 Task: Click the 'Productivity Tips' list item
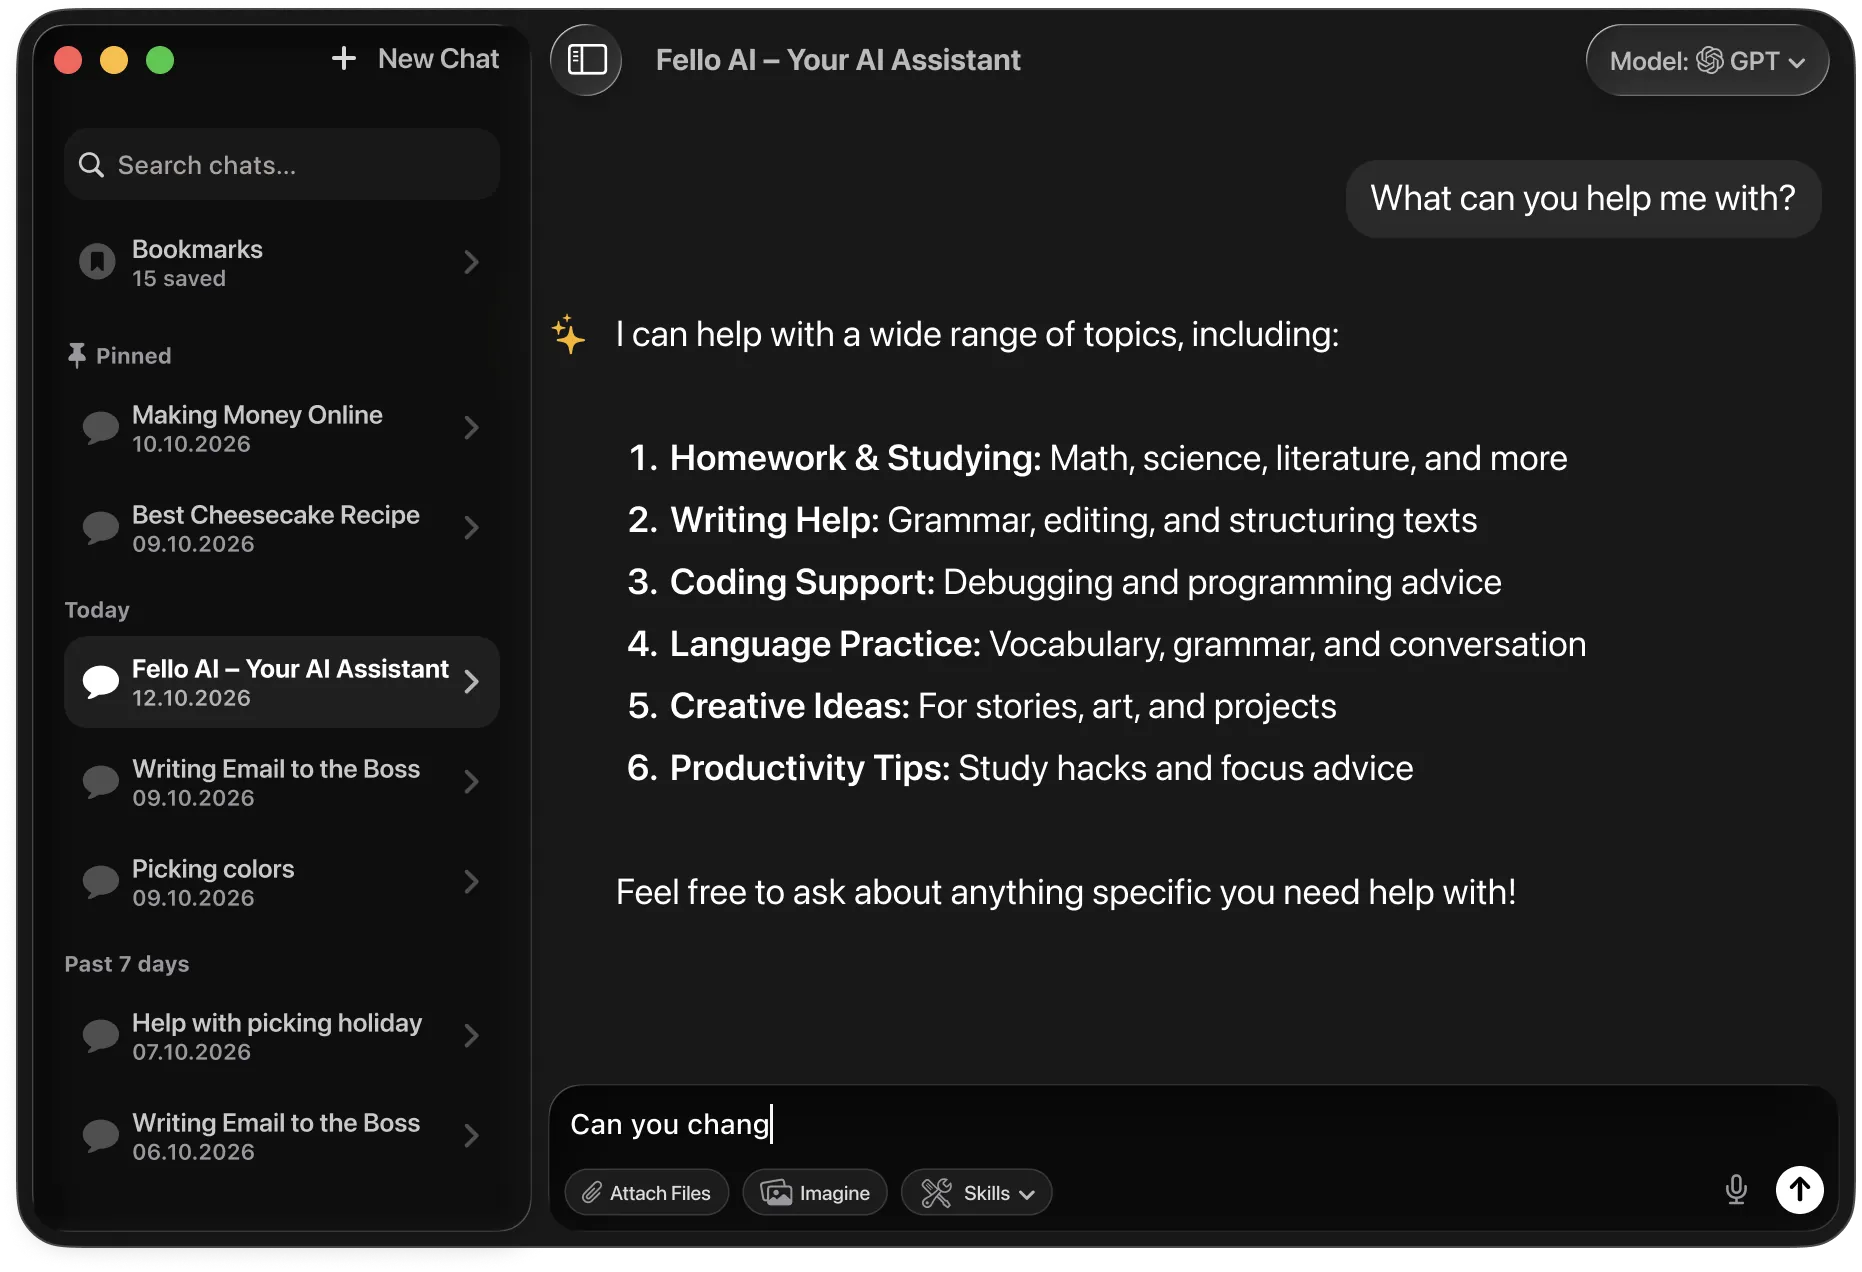1020,768
